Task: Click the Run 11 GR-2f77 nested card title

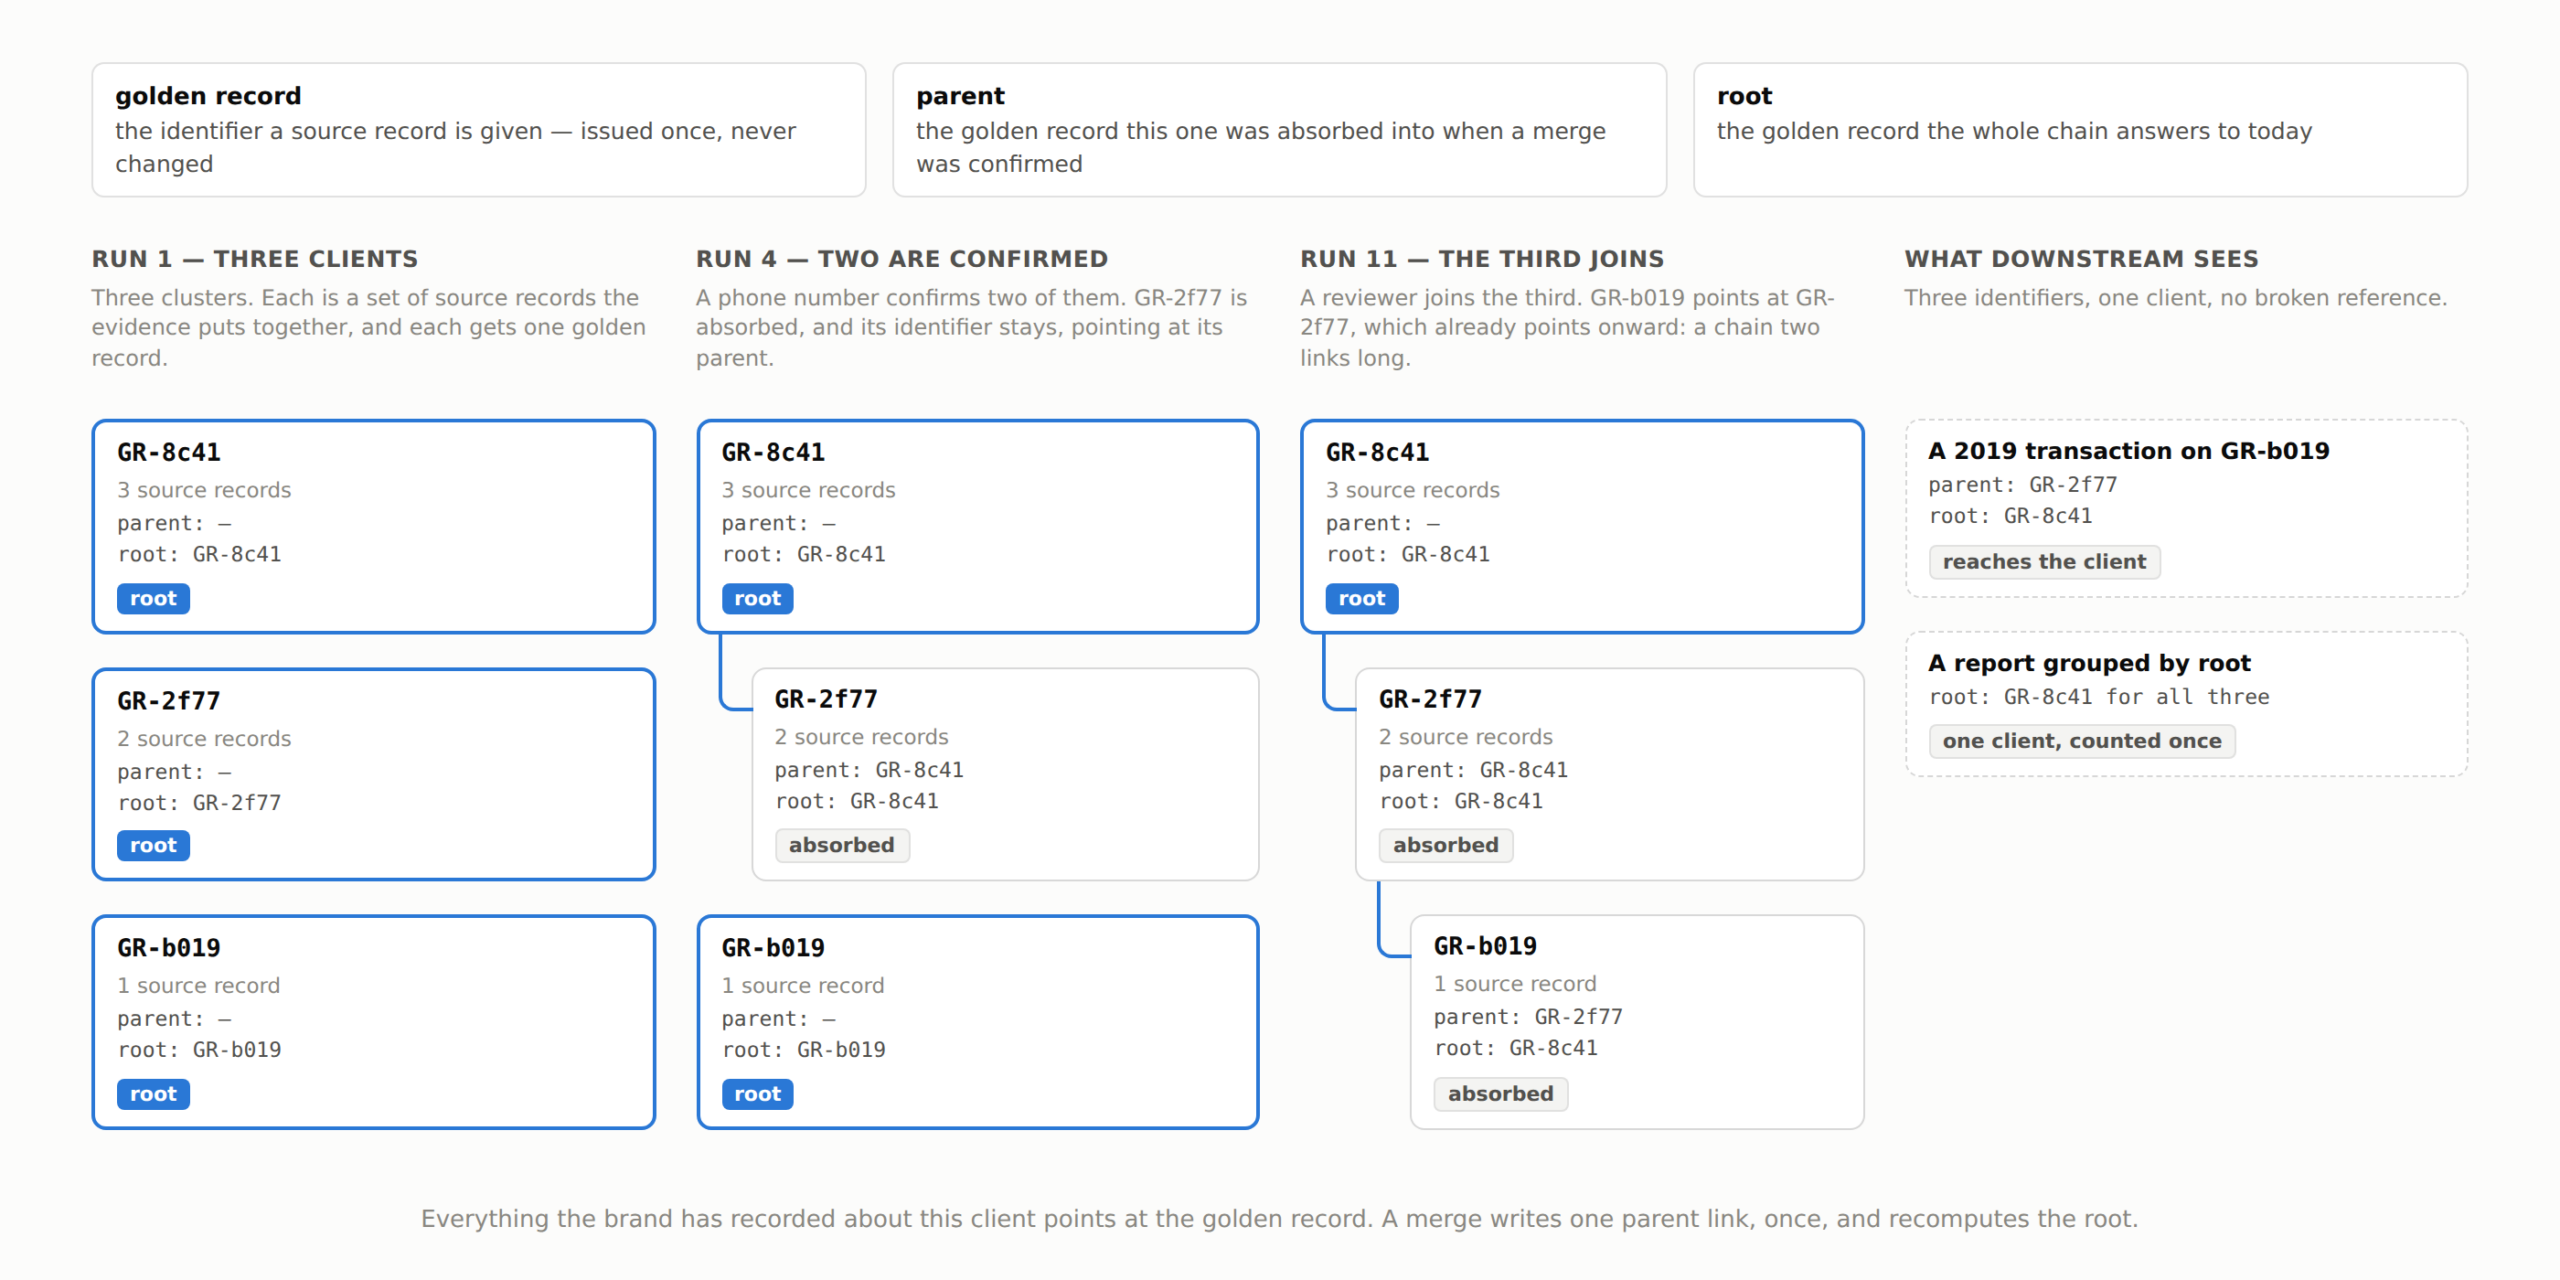Action: coord(1430,699)
